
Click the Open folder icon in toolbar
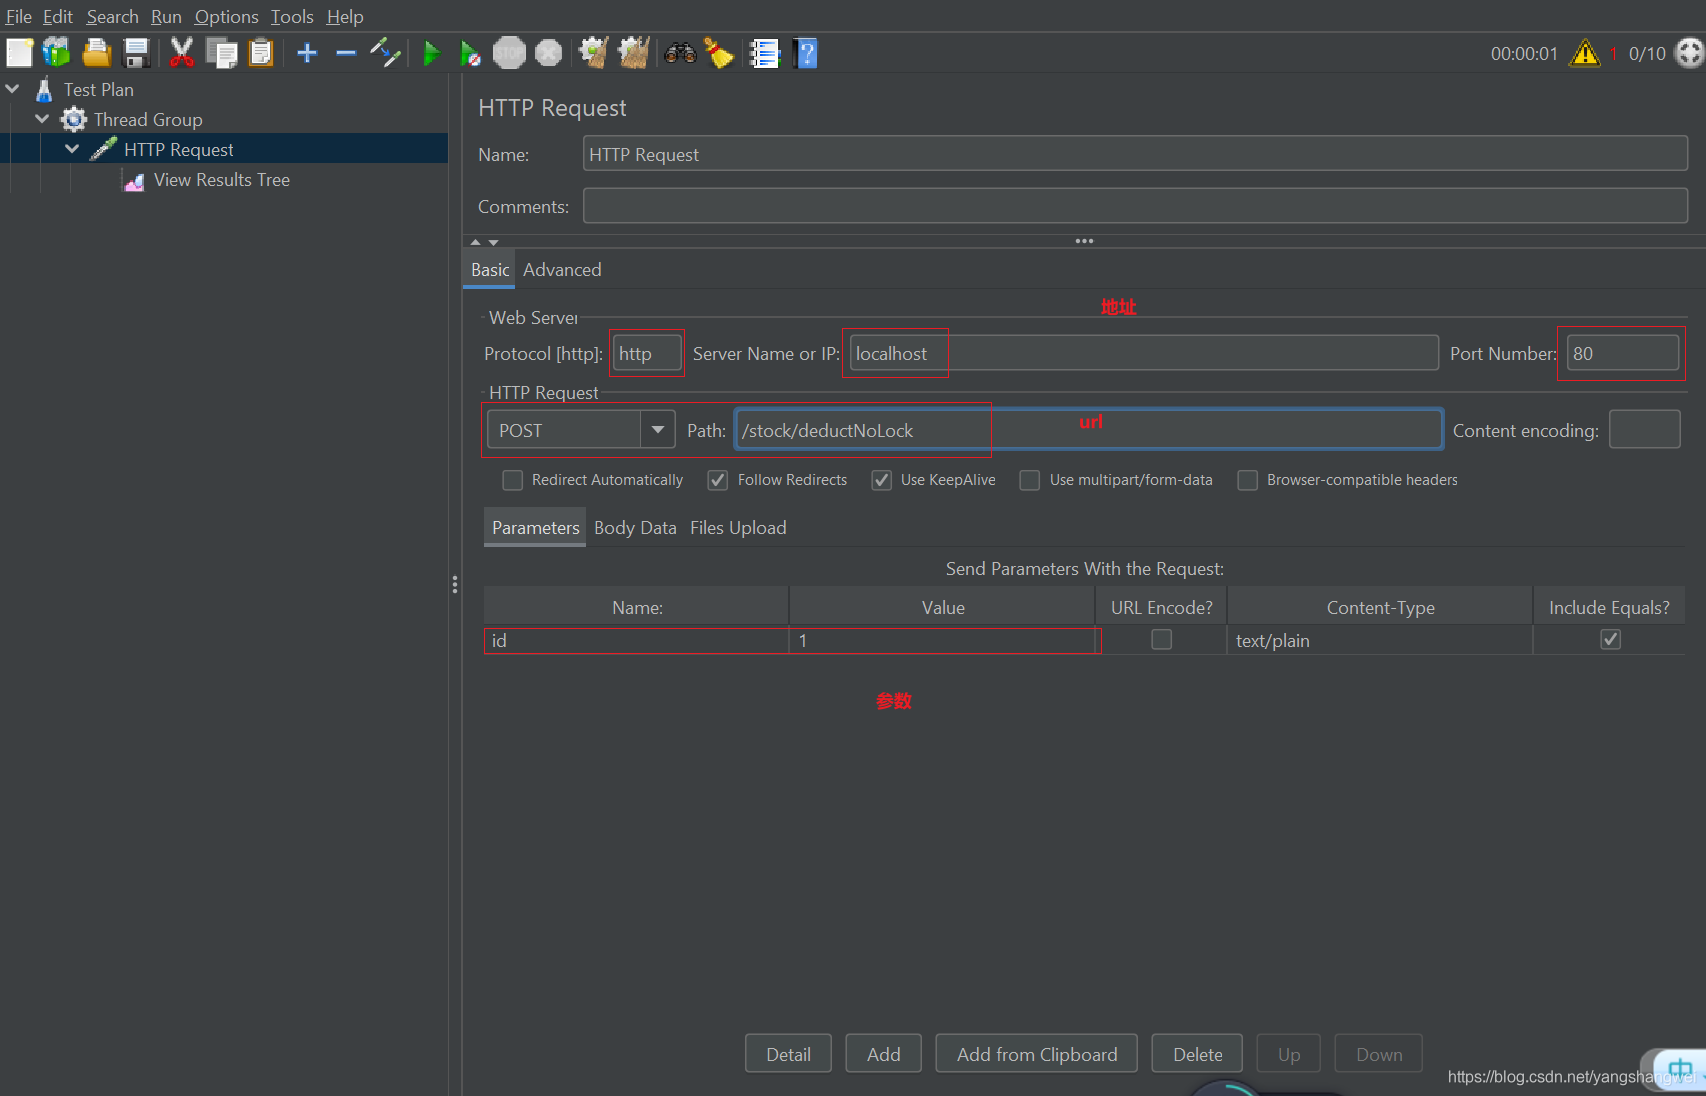(x=97, y=53)
